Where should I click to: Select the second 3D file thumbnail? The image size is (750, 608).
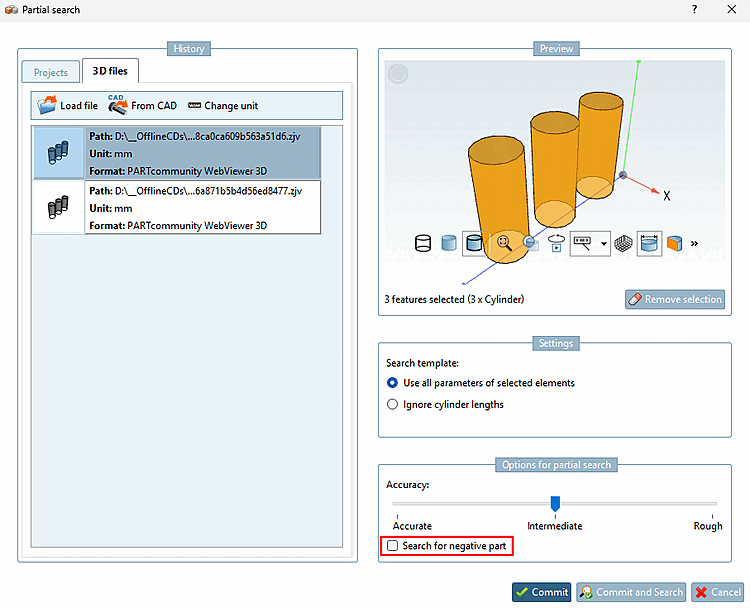pos(58,208)
